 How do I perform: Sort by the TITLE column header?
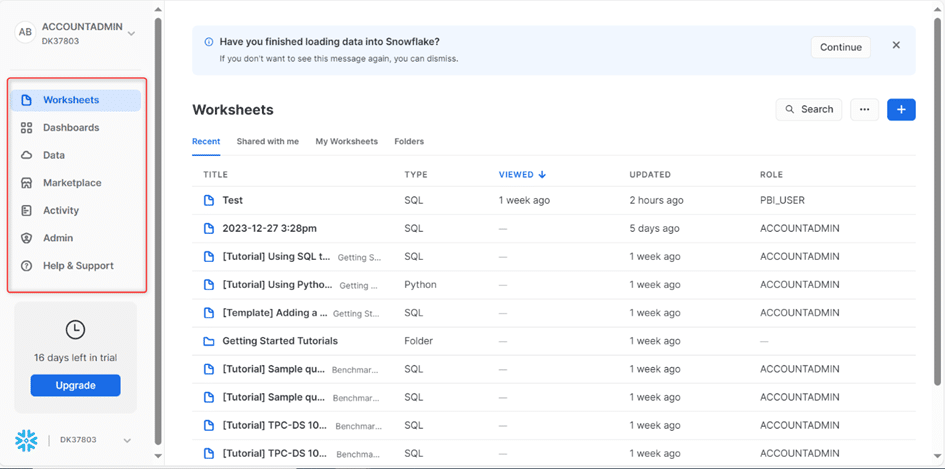pyautogui.click(x=215, y=175)
